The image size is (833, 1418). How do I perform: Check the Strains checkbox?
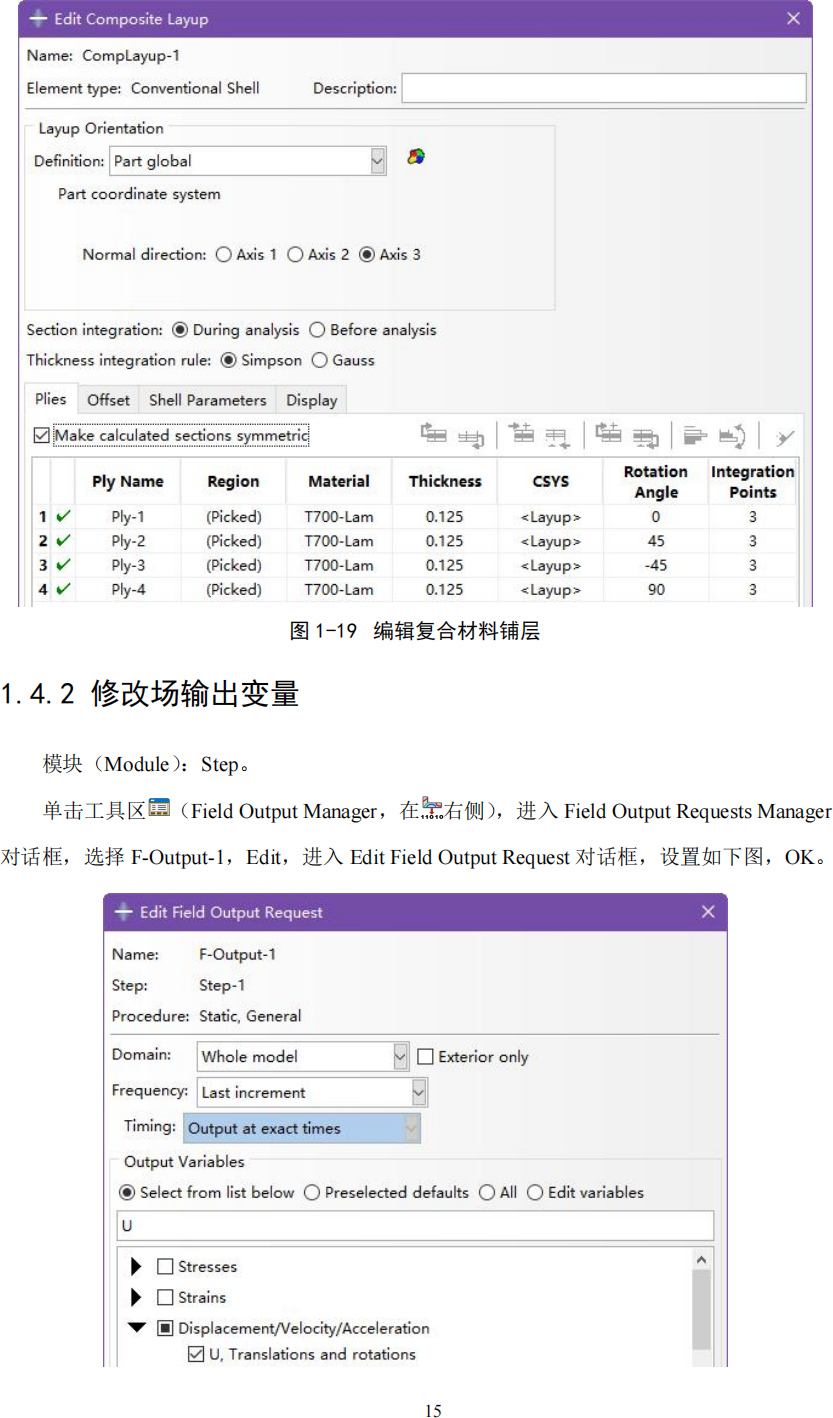click(165, 1297)
